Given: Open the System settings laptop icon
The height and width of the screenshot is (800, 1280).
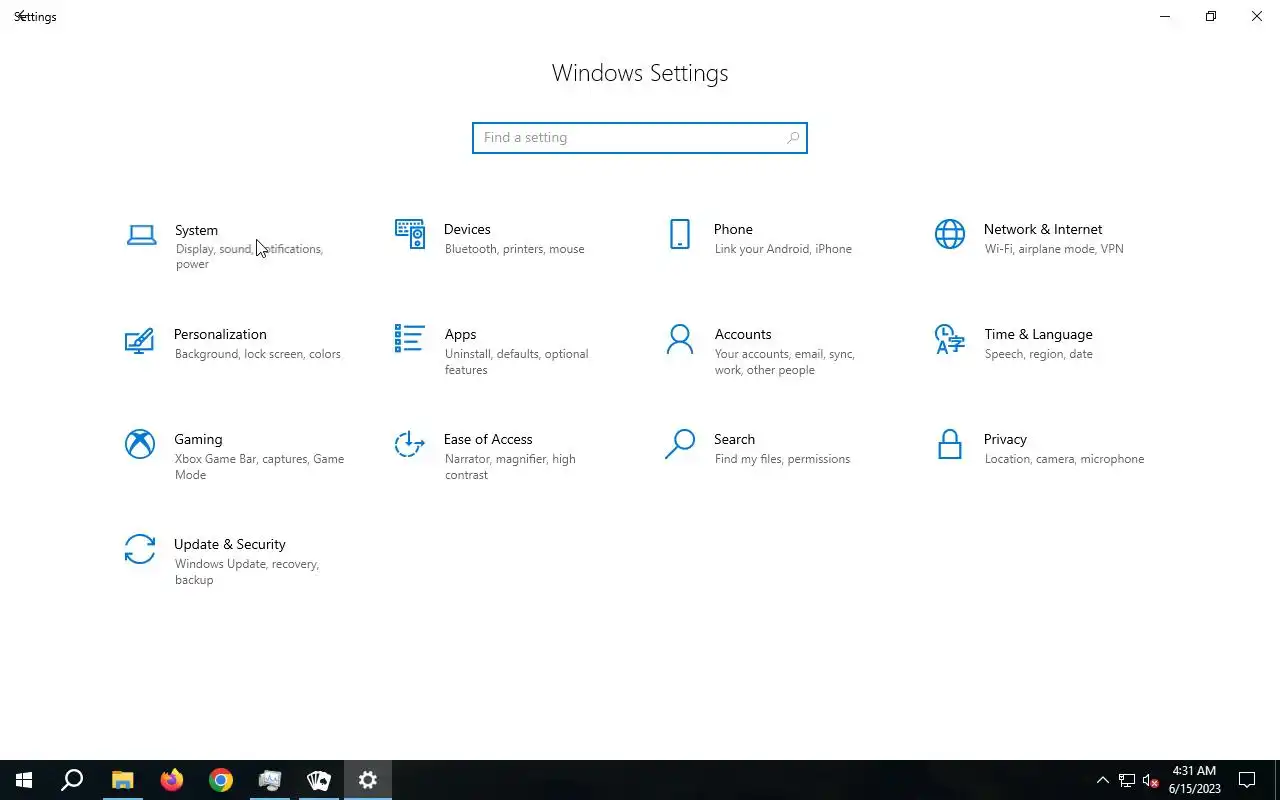Looking at the screenshot, I should coord(141,235).
